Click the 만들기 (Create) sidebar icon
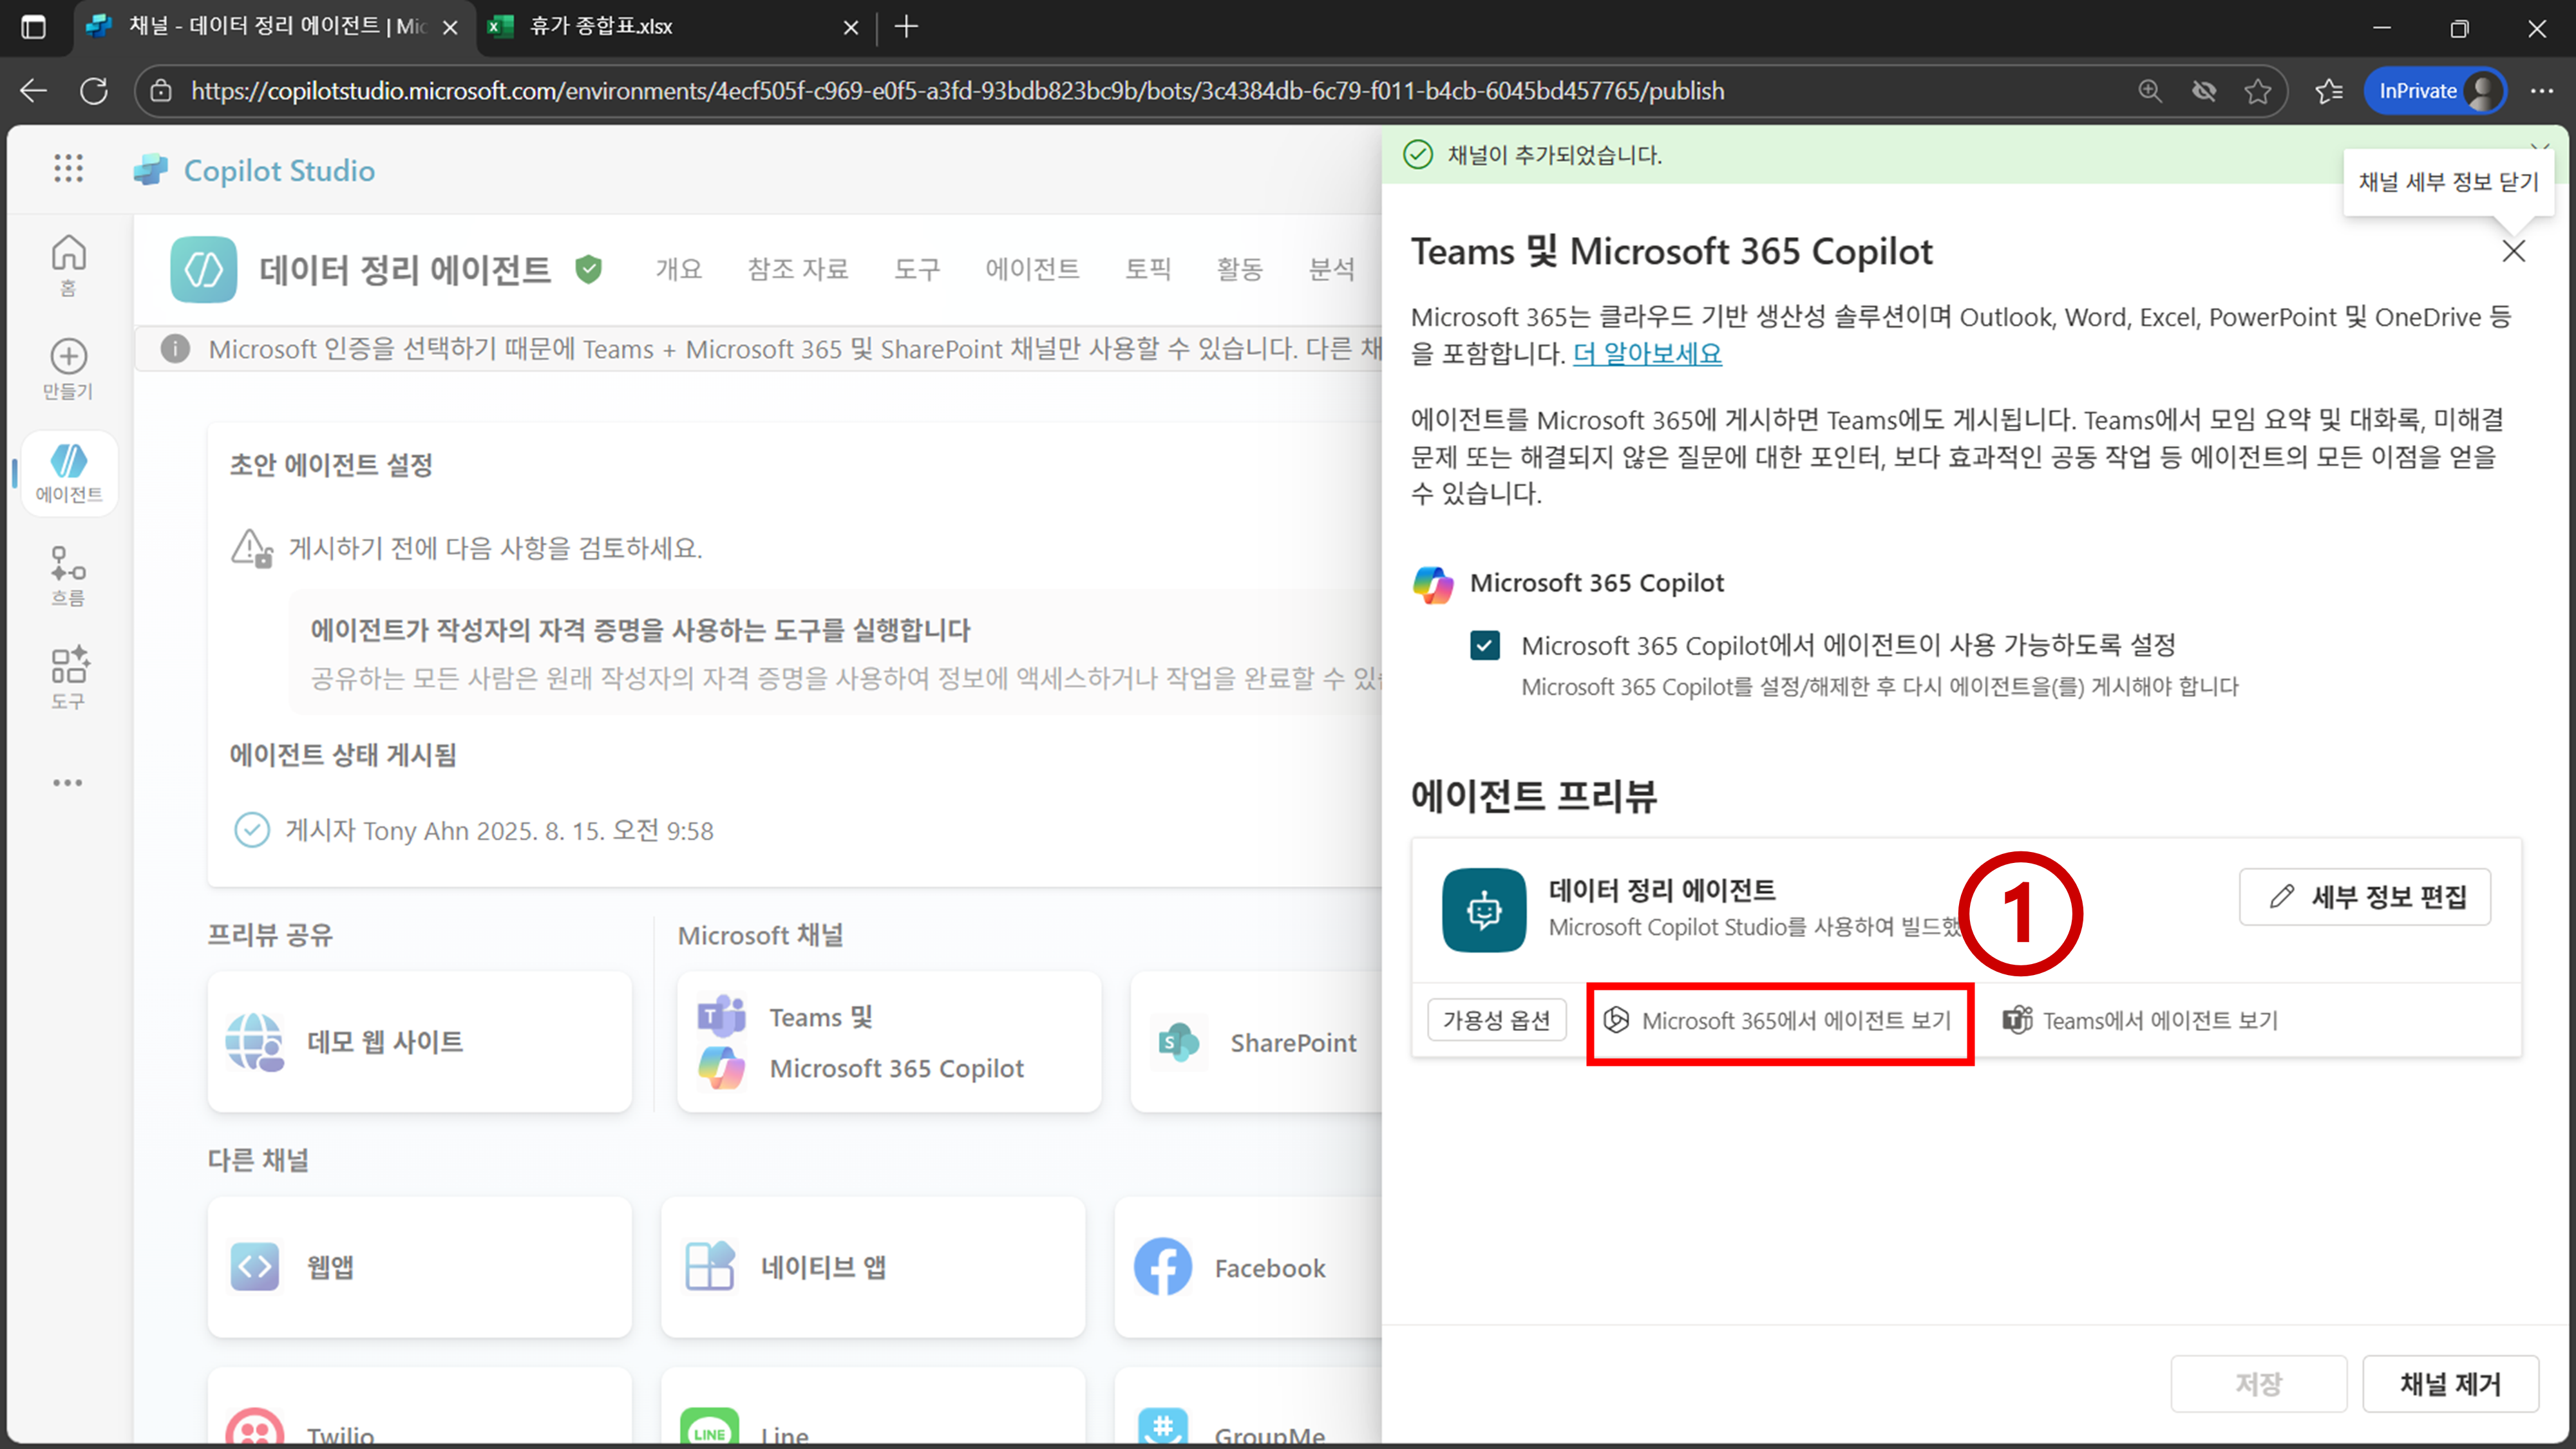The width and height of the screenshot is (2576, 1449). tap(68, 368)
